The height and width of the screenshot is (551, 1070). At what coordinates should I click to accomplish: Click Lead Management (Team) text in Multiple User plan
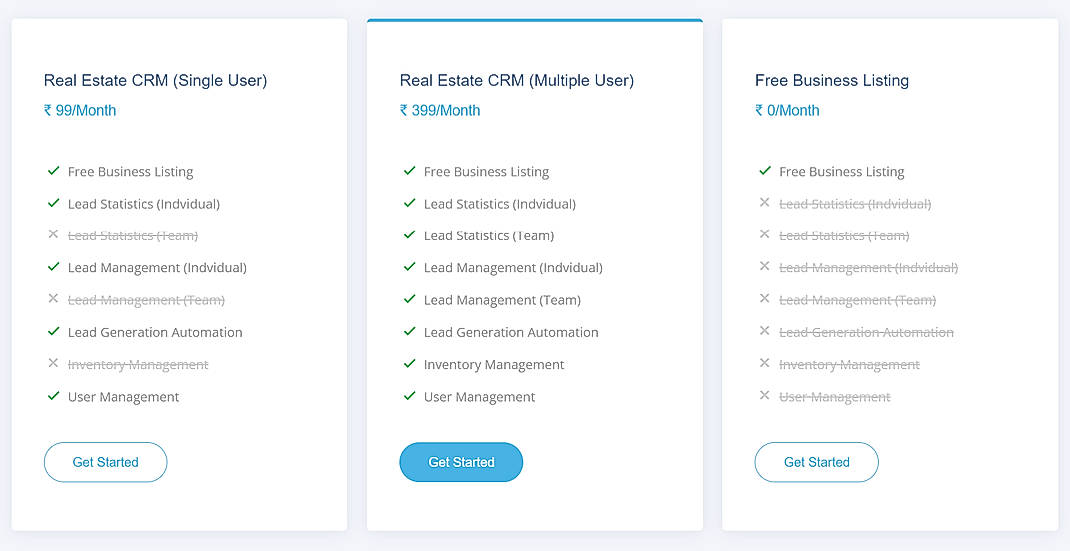pyautogui.click(x=502, y=300)
